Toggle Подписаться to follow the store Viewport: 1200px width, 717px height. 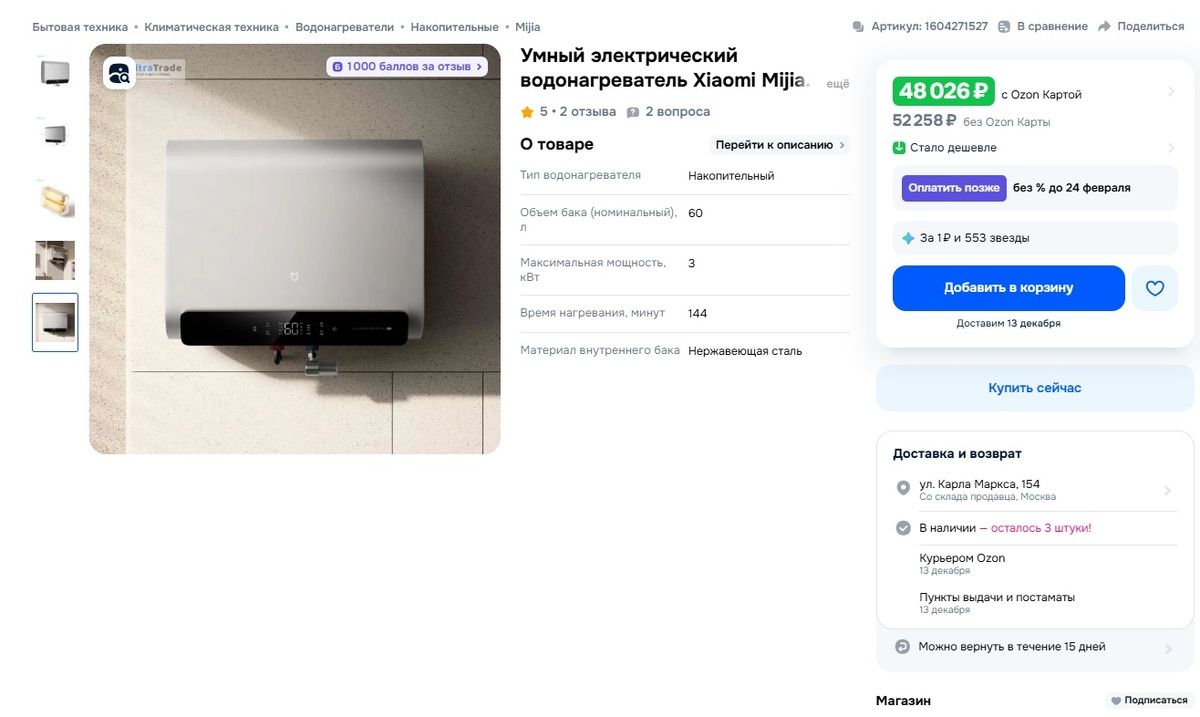(x=1149, y=701)
